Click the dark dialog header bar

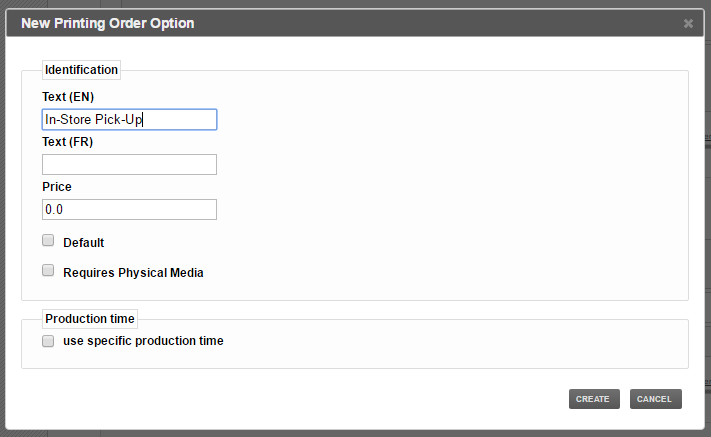pos(355,23)
